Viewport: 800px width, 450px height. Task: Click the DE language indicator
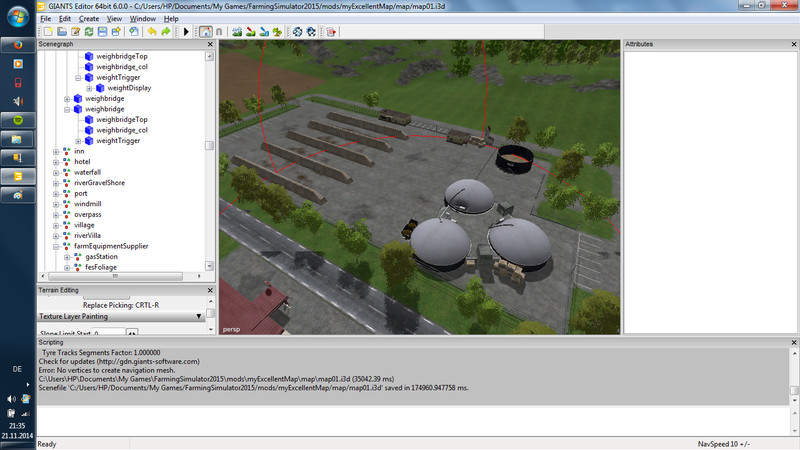(x=17, y=369)
